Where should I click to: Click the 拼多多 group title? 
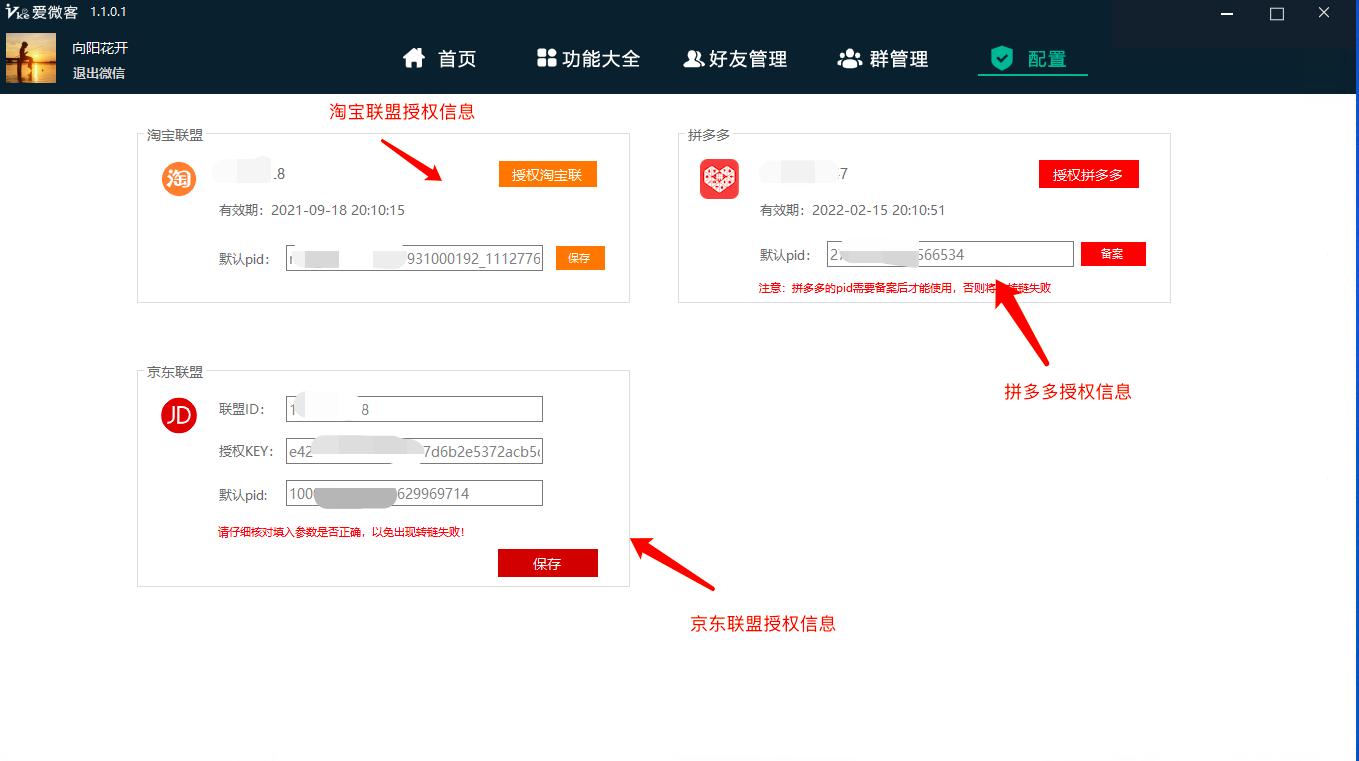point(709,135)
